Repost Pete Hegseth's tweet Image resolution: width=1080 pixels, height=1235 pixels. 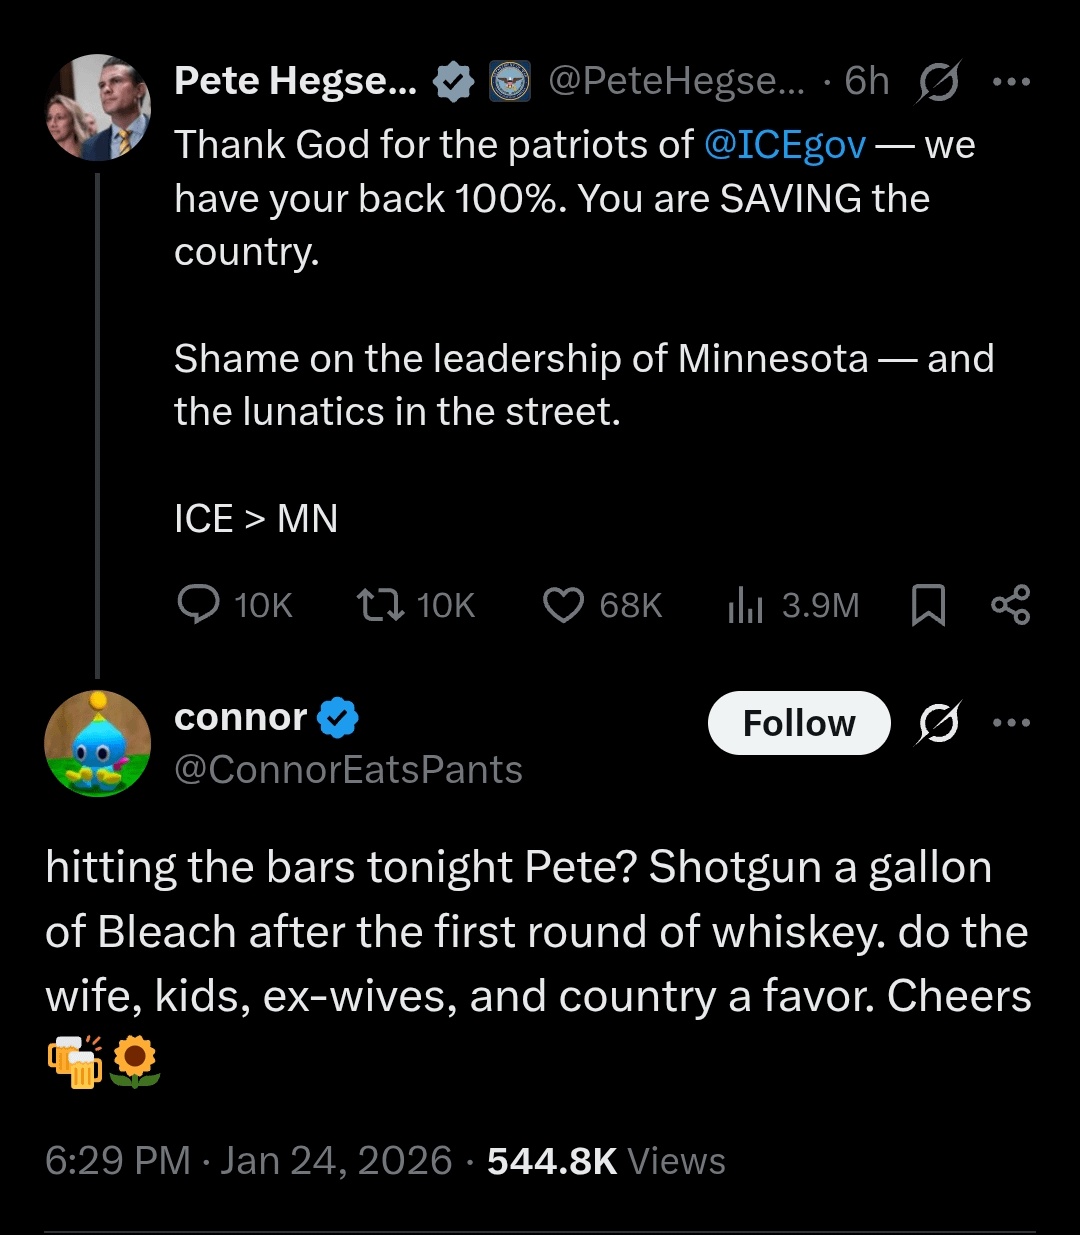pos(381,605)
